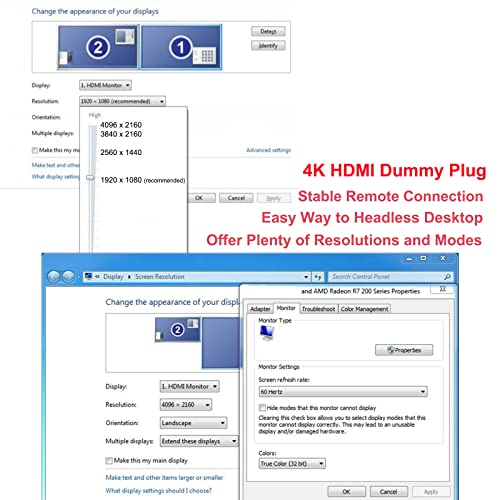Click the Identify button in upper display panel
Screen dimensions: 500x500
click(268, 46)
